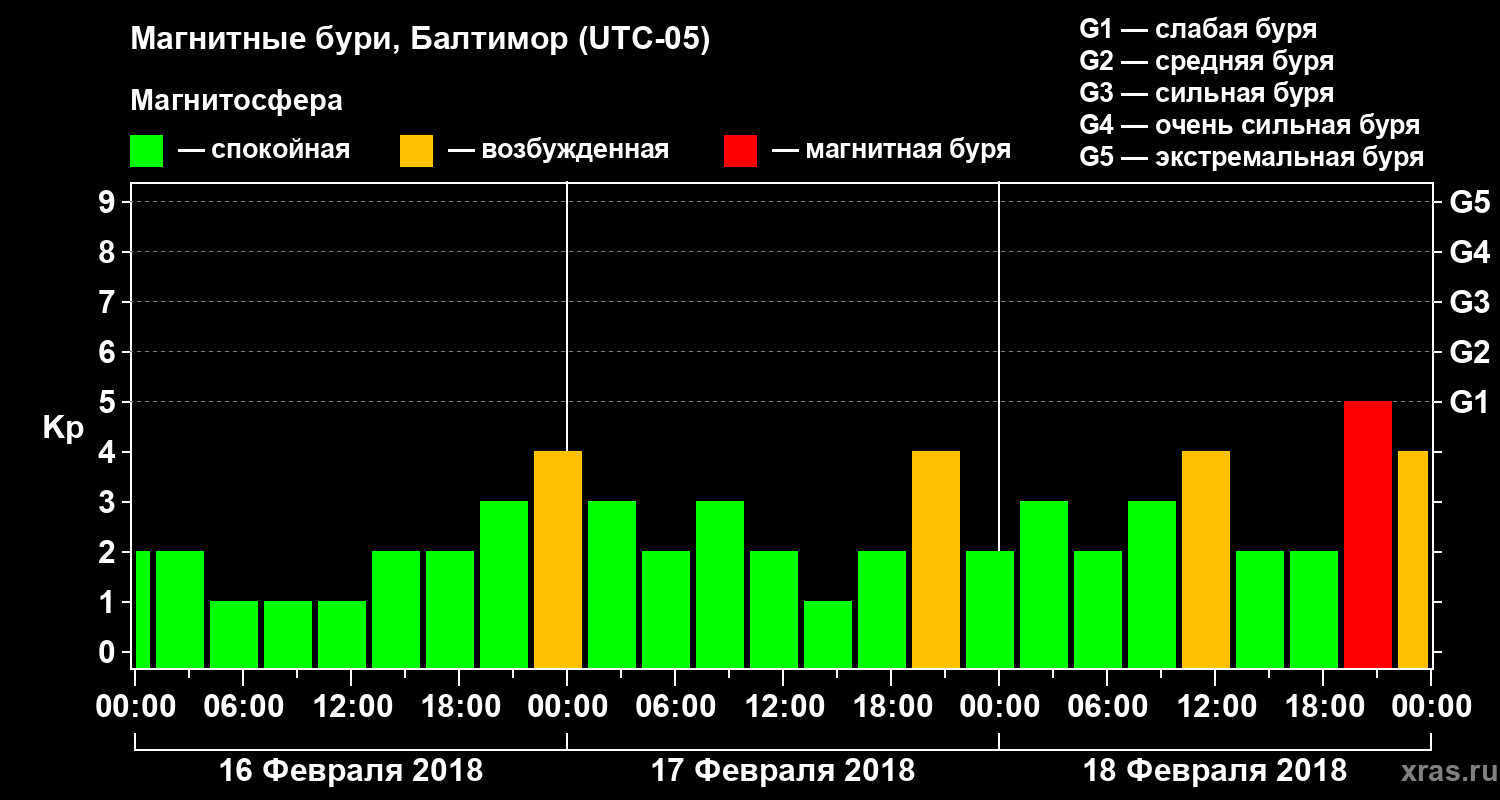Click the 'G2 — средняя буря' description
The height and width of the screenshot is (800, 1500).
click(x=1206, y=61)
